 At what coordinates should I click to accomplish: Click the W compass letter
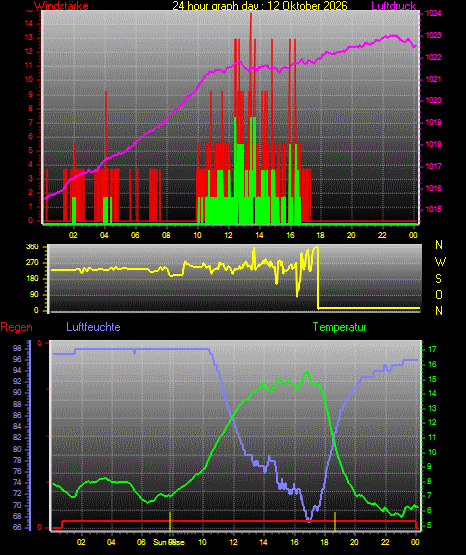pos(440,262)
